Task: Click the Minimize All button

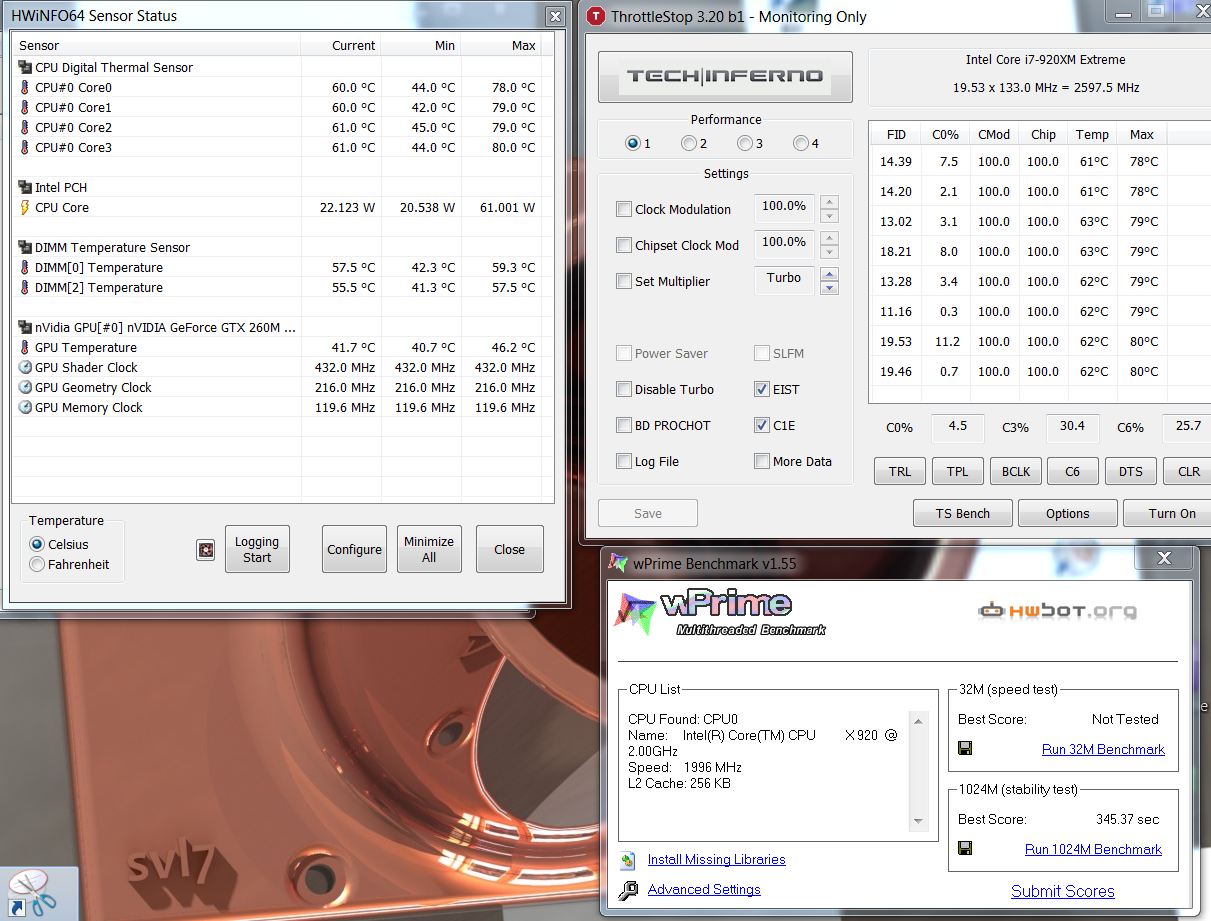Action: [x=429, y=549]
